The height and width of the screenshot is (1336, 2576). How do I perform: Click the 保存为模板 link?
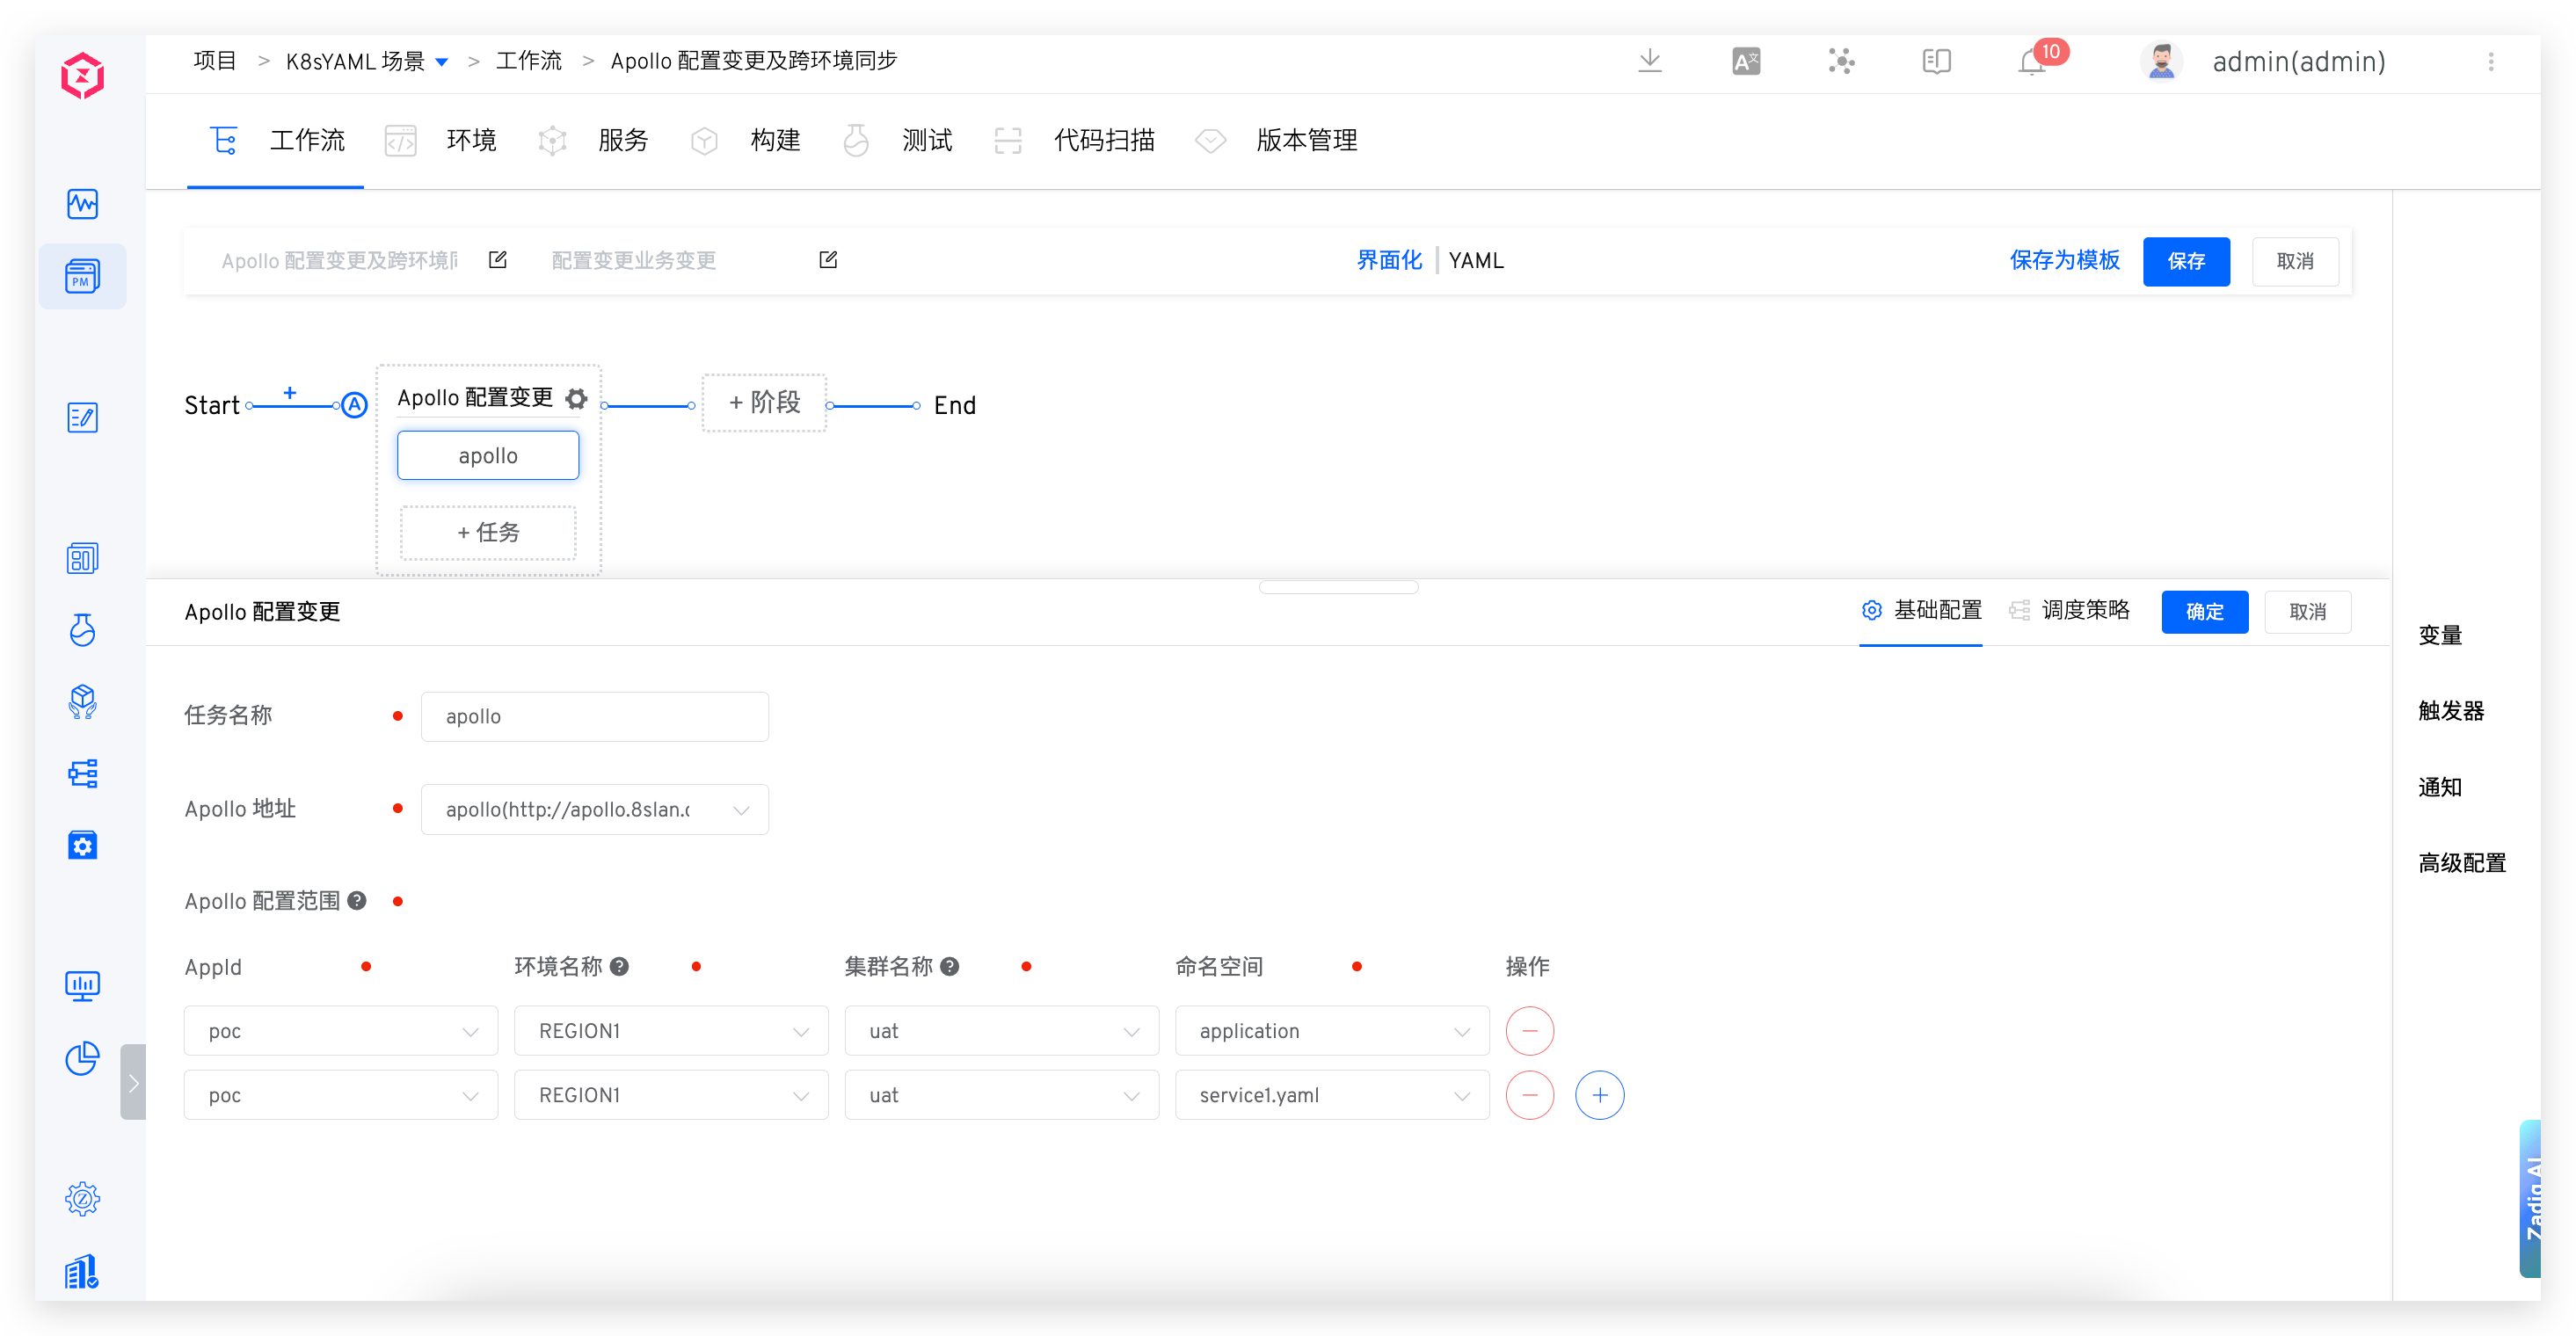pyautogui.click(x=2064, y=261)
